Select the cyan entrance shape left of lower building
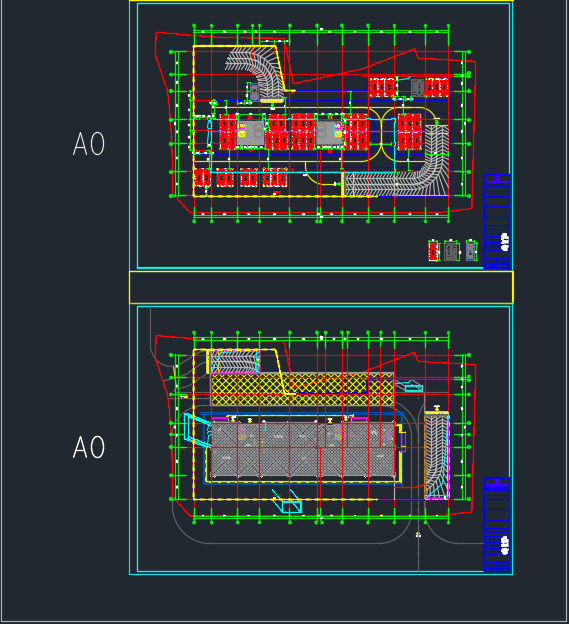Screen dimensions: 569x624 [x=196, y=430]
